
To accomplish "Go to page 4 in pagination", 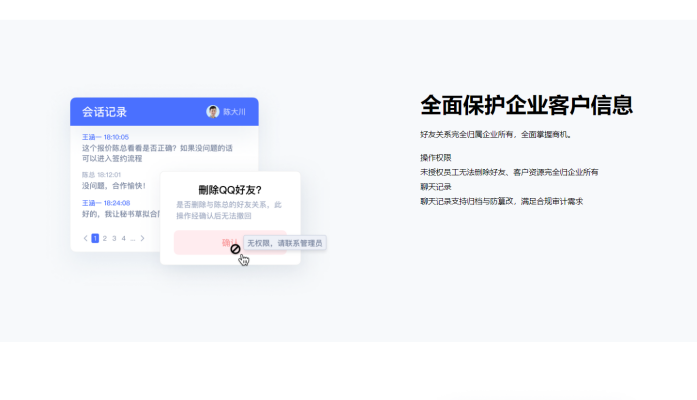I will pos(124,238).
